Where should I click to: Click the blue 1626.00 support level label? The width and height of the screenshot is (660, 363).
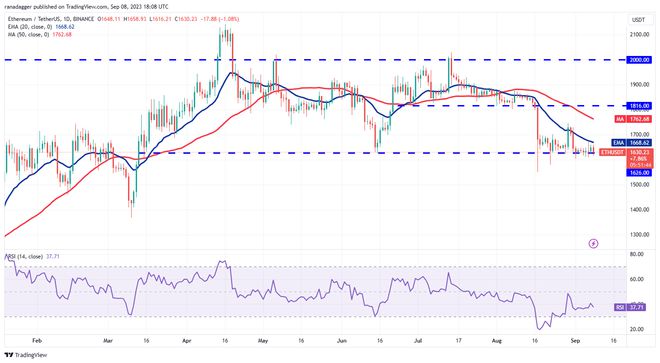(639, 173)
